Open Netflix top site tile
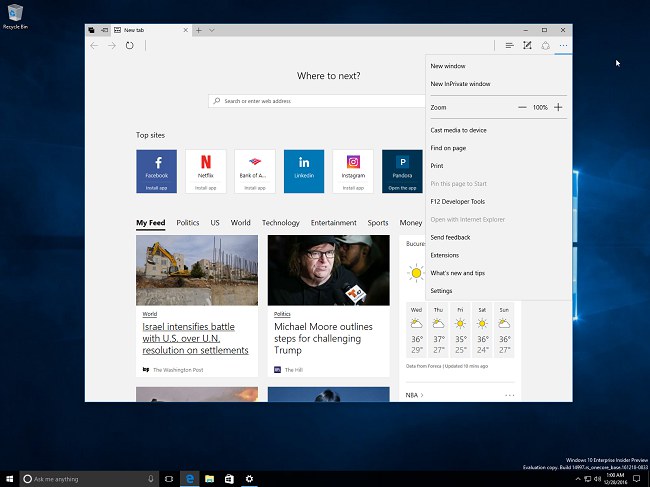 click(x=206, y=171)
